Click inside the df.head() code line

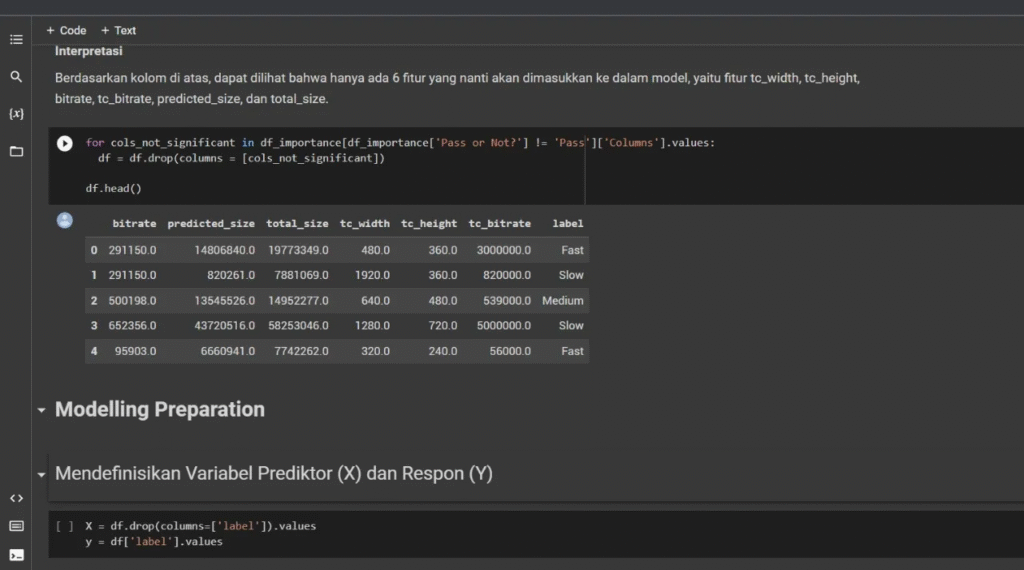[x=114, y=188]
